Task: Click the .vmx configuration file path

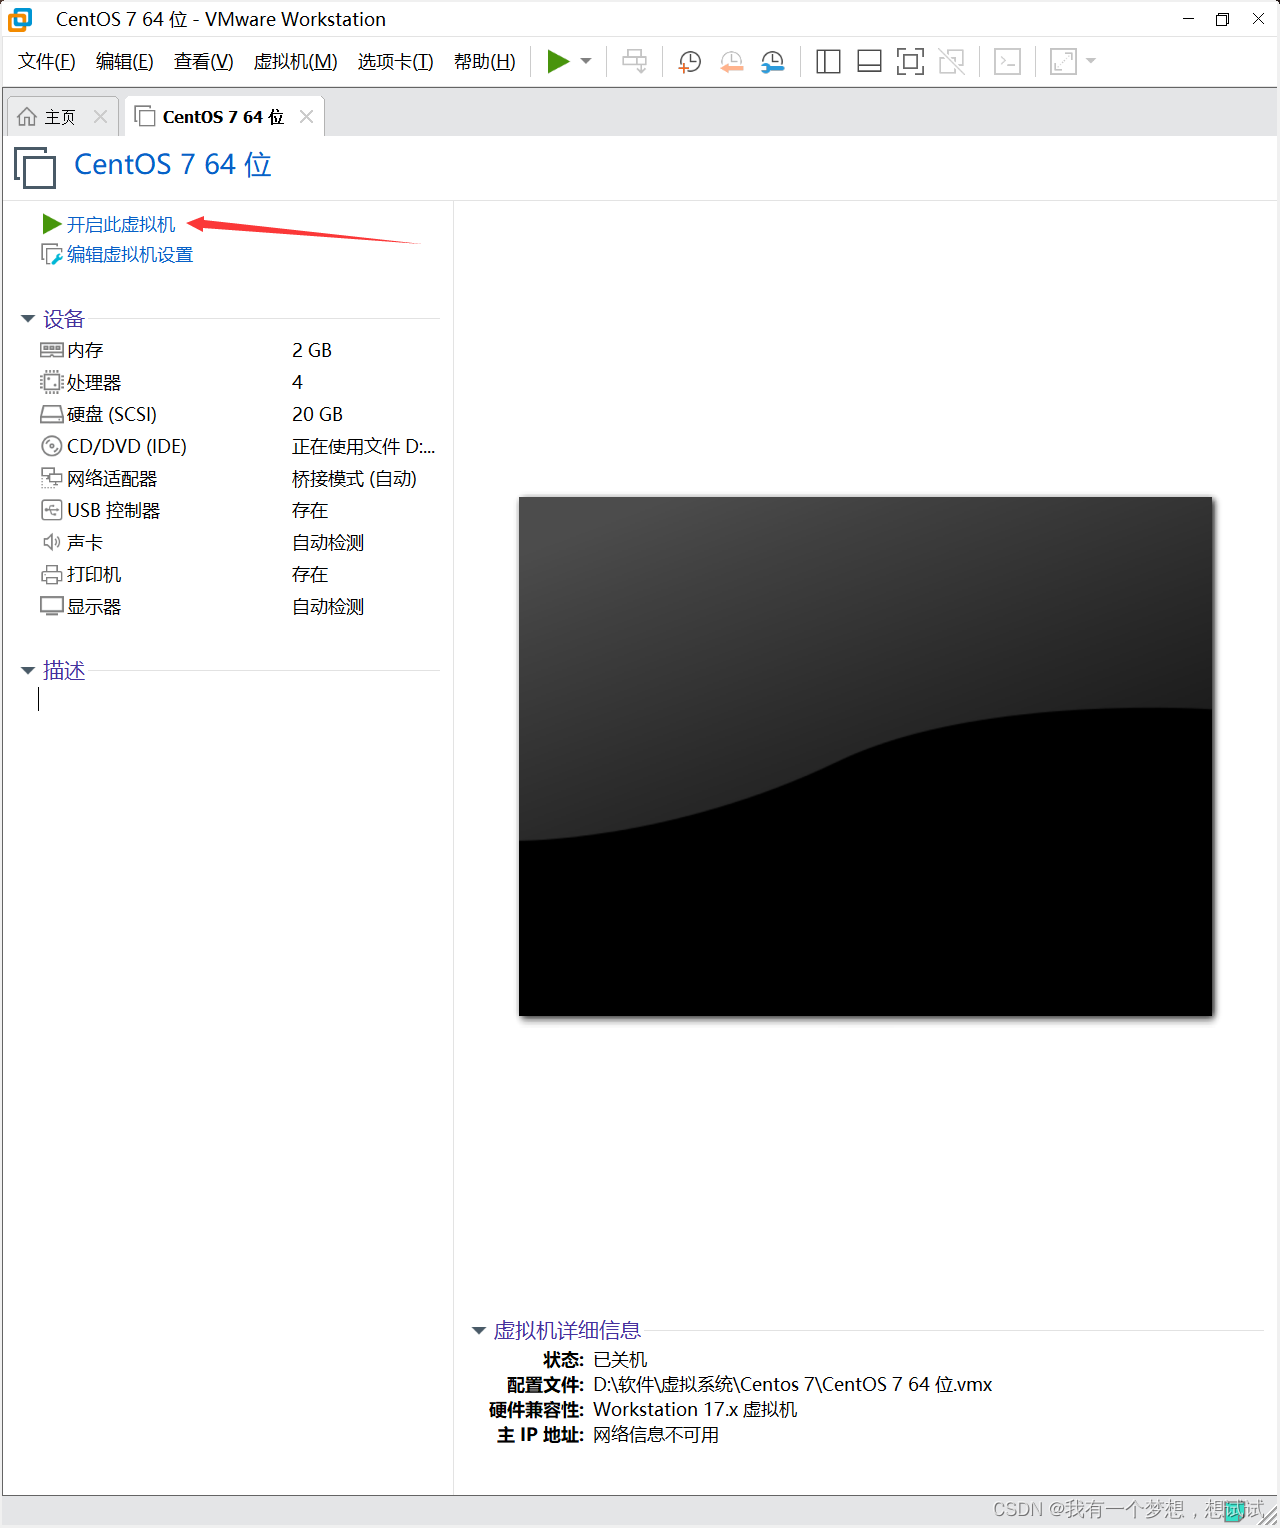Action: [x=793, y=1385]
